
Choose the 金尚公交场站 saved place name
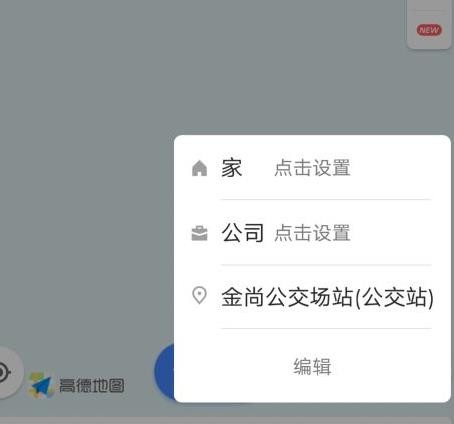coord(287,297)
